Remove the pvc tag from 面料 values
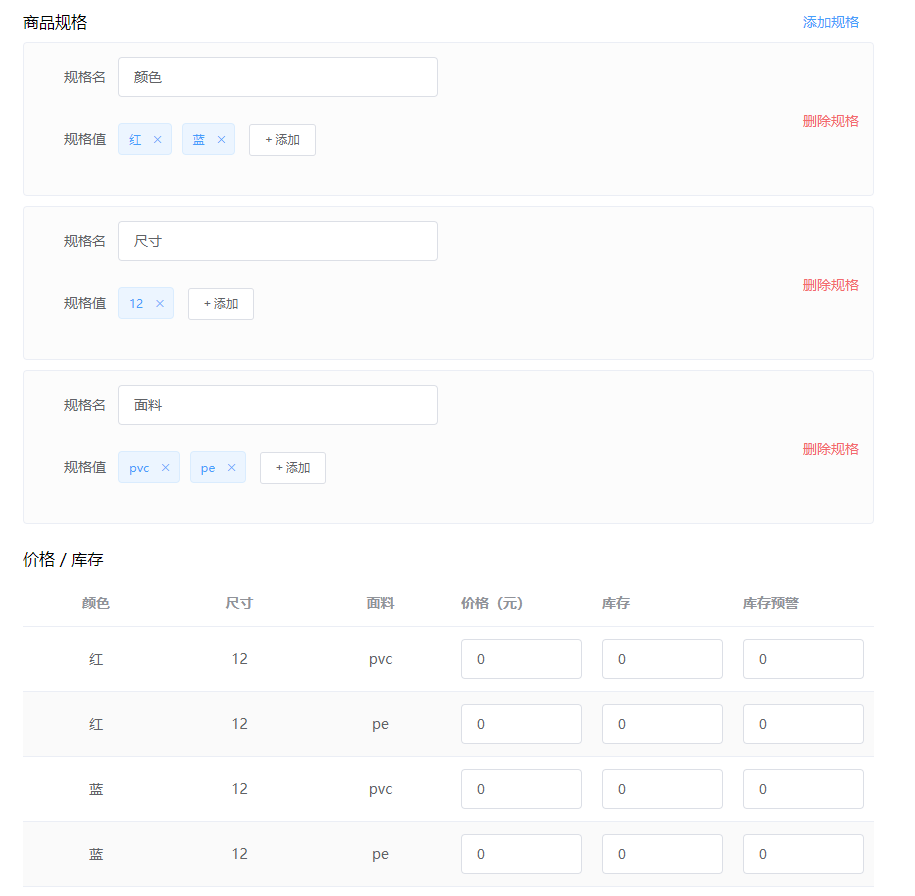Viewport: 915px width, 896px height. pyautogui.click(x=166, y=467)
